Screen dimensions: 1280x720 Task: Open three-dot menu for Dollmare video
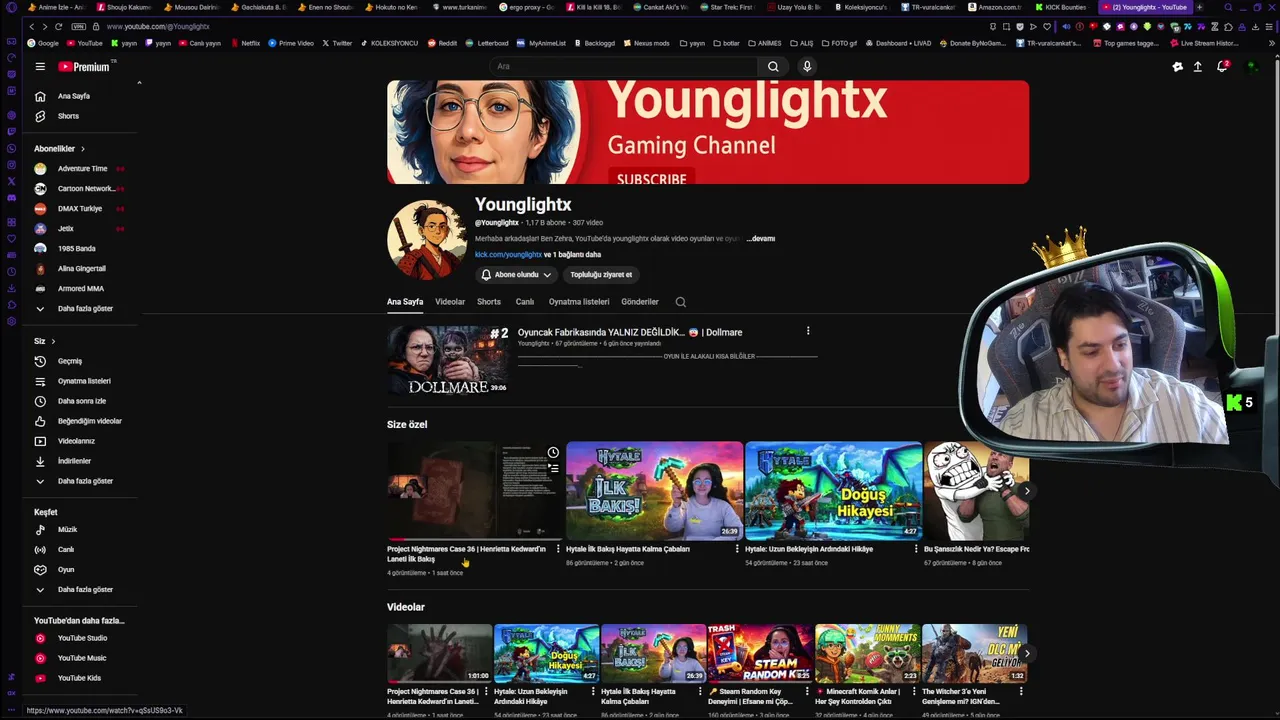pos(808,331)
